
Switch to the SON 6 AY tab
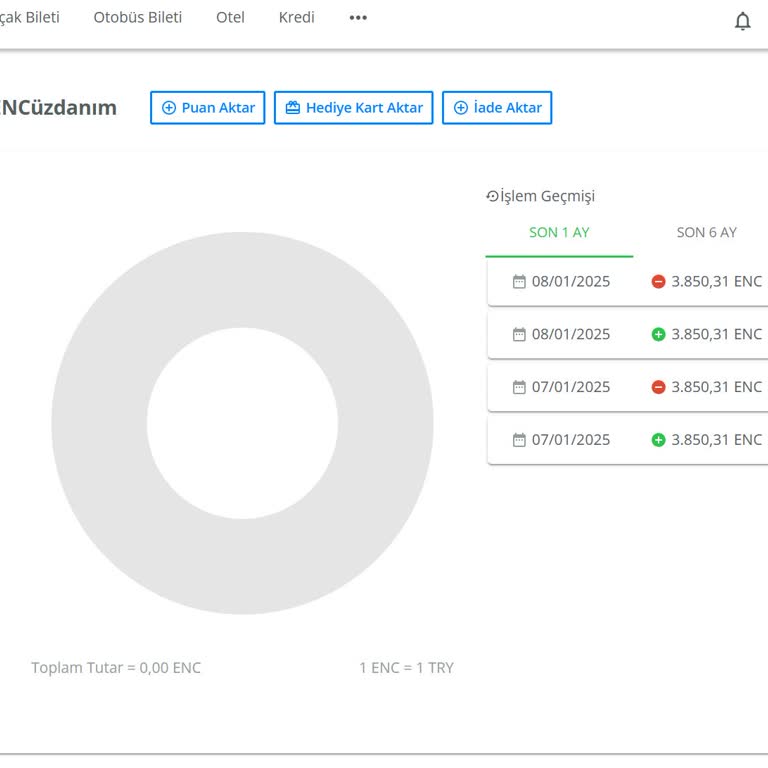pos(706,232)
